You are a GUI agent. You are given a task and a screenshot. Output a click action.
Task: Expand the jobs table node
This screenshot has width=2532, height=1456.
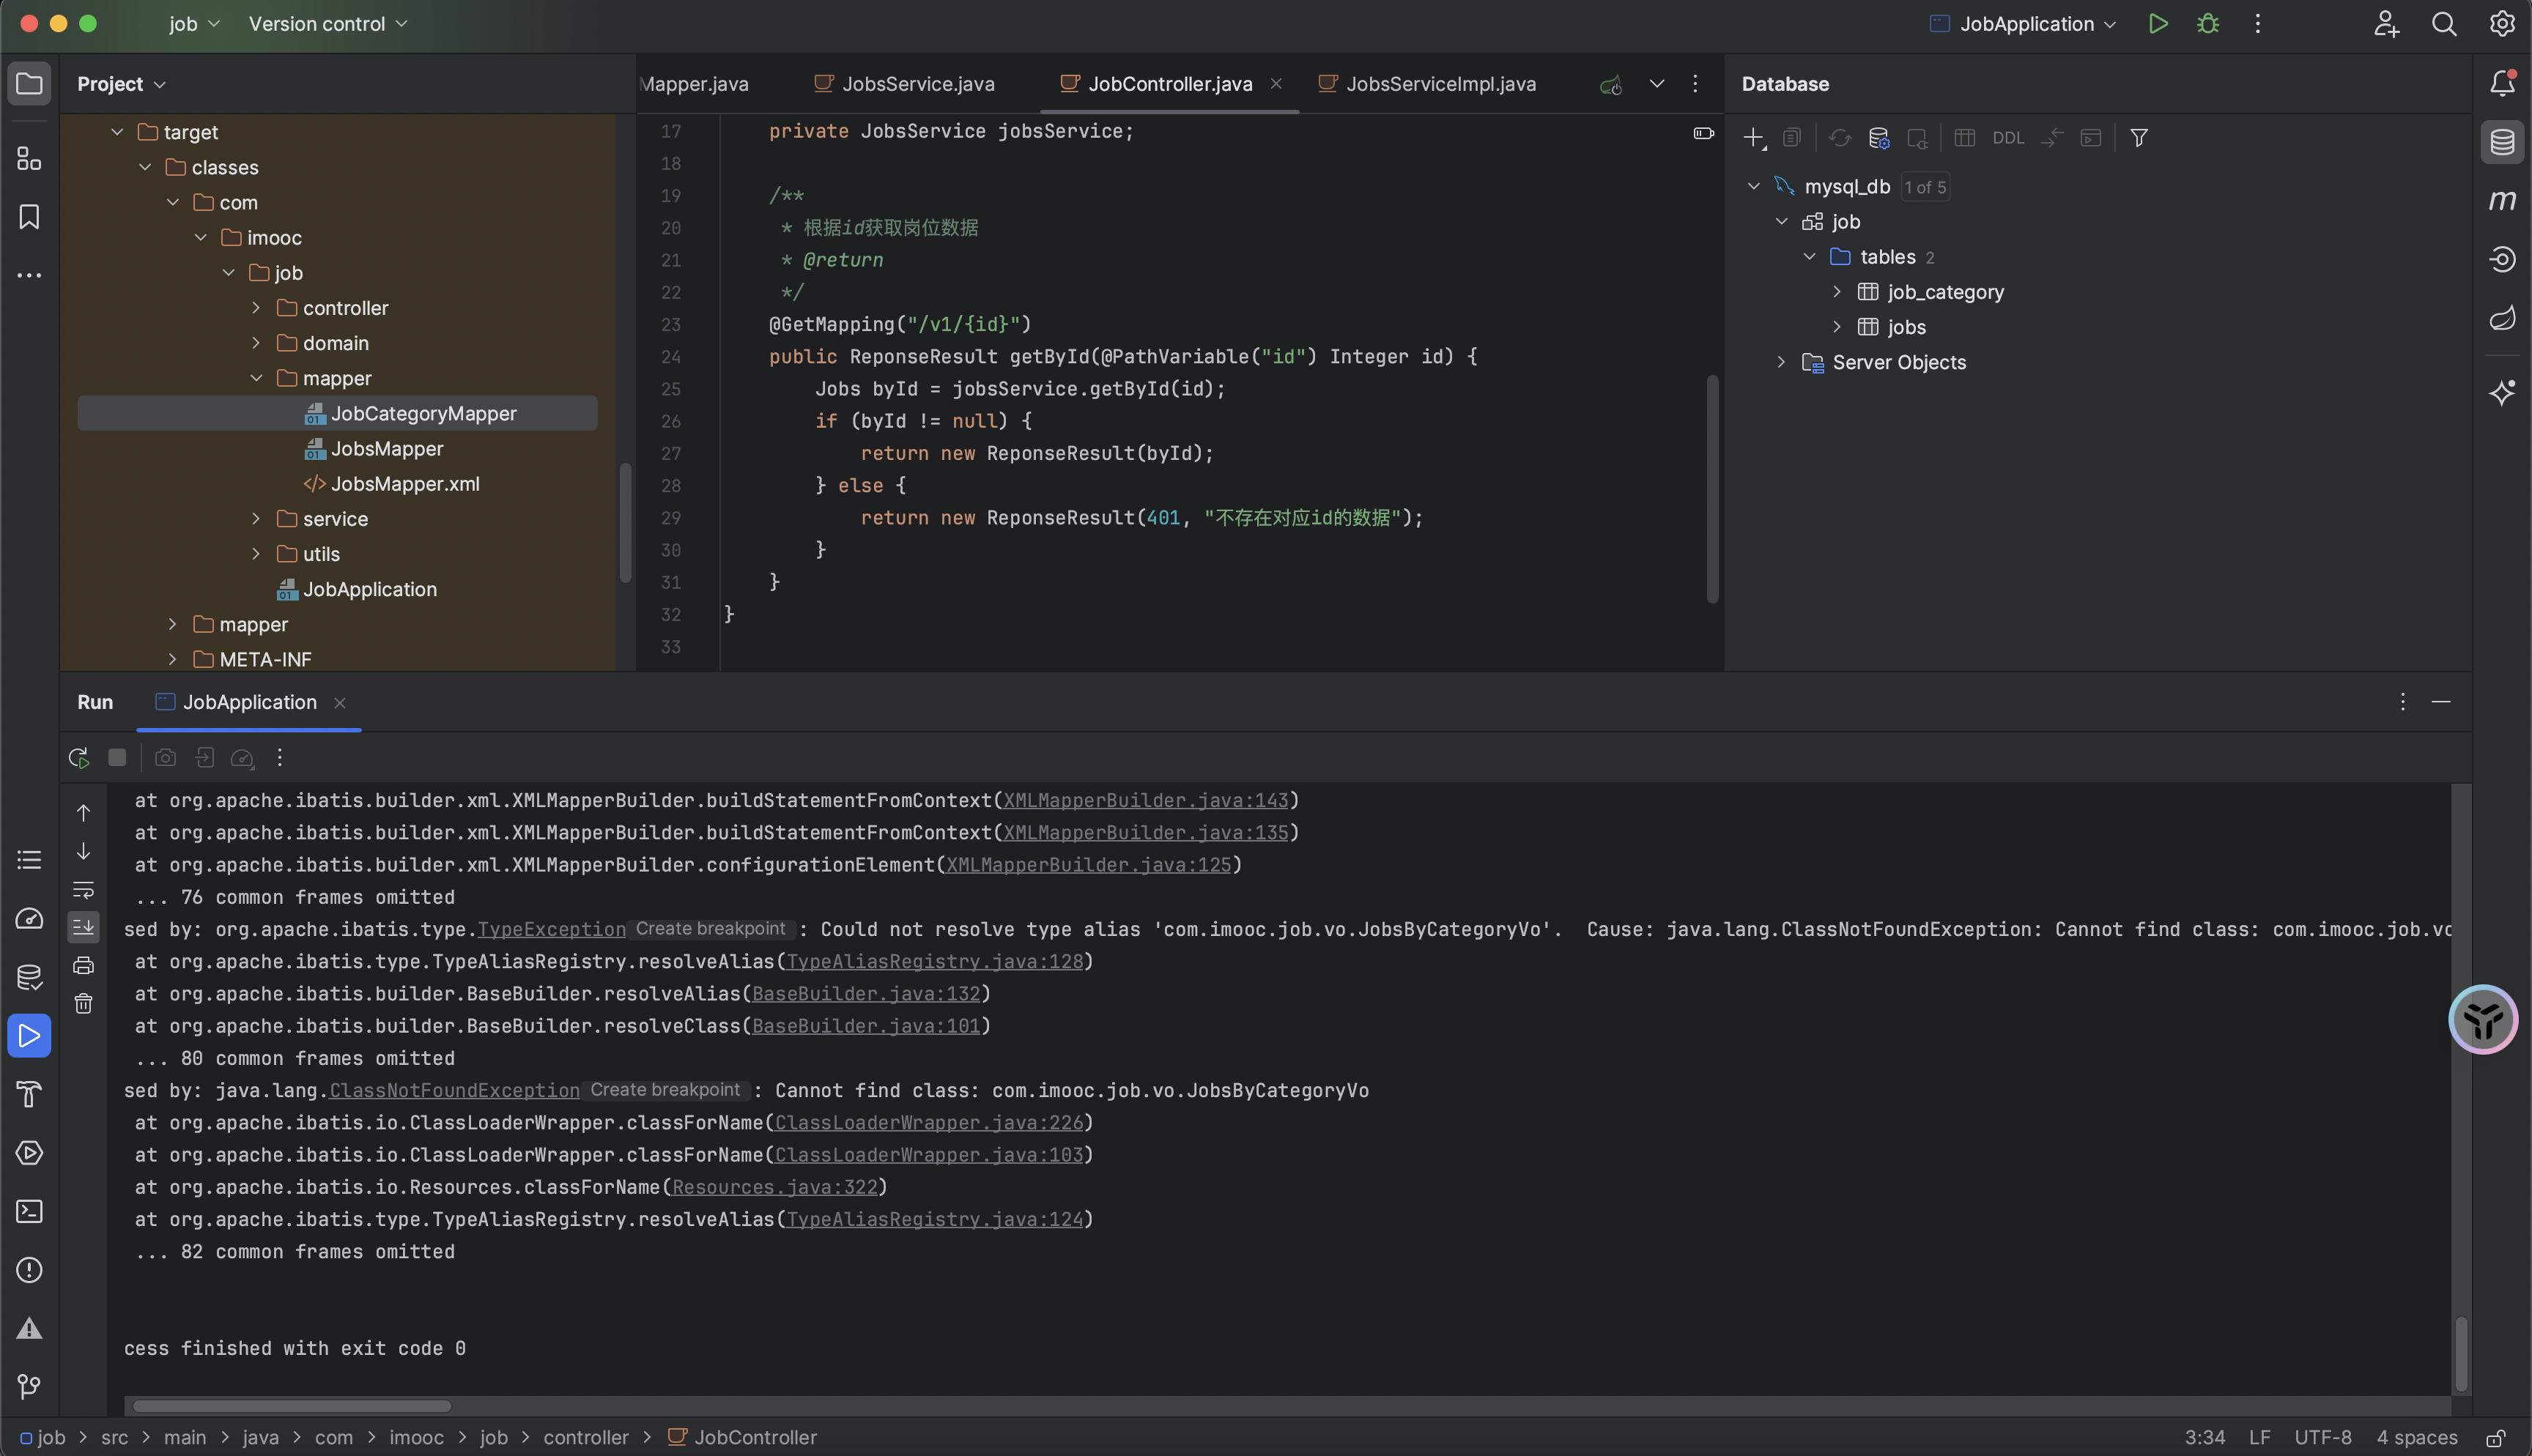[1837, 327]
